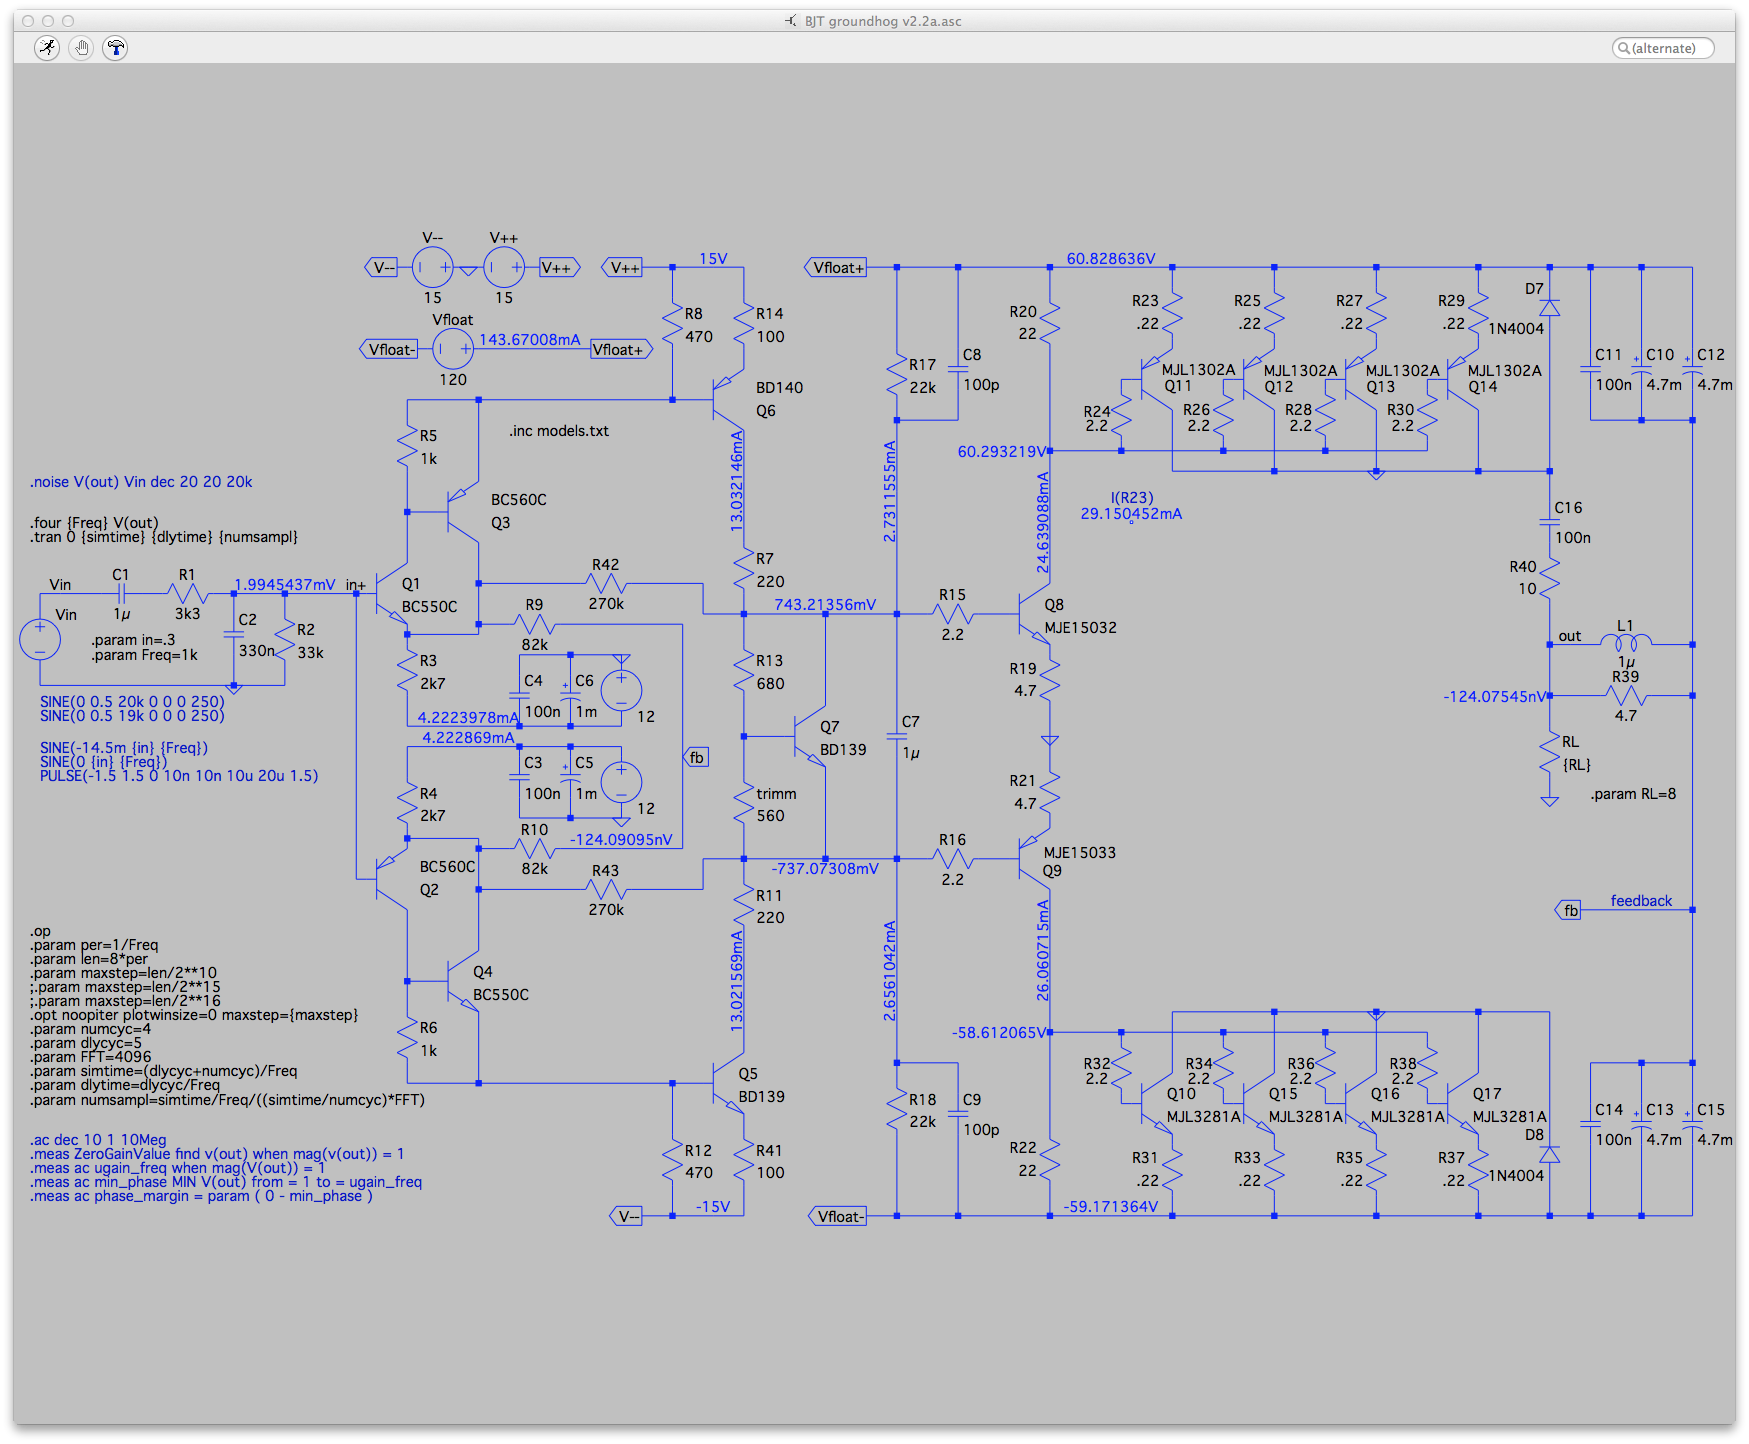Select resistor R14 100

click(744, 324)
